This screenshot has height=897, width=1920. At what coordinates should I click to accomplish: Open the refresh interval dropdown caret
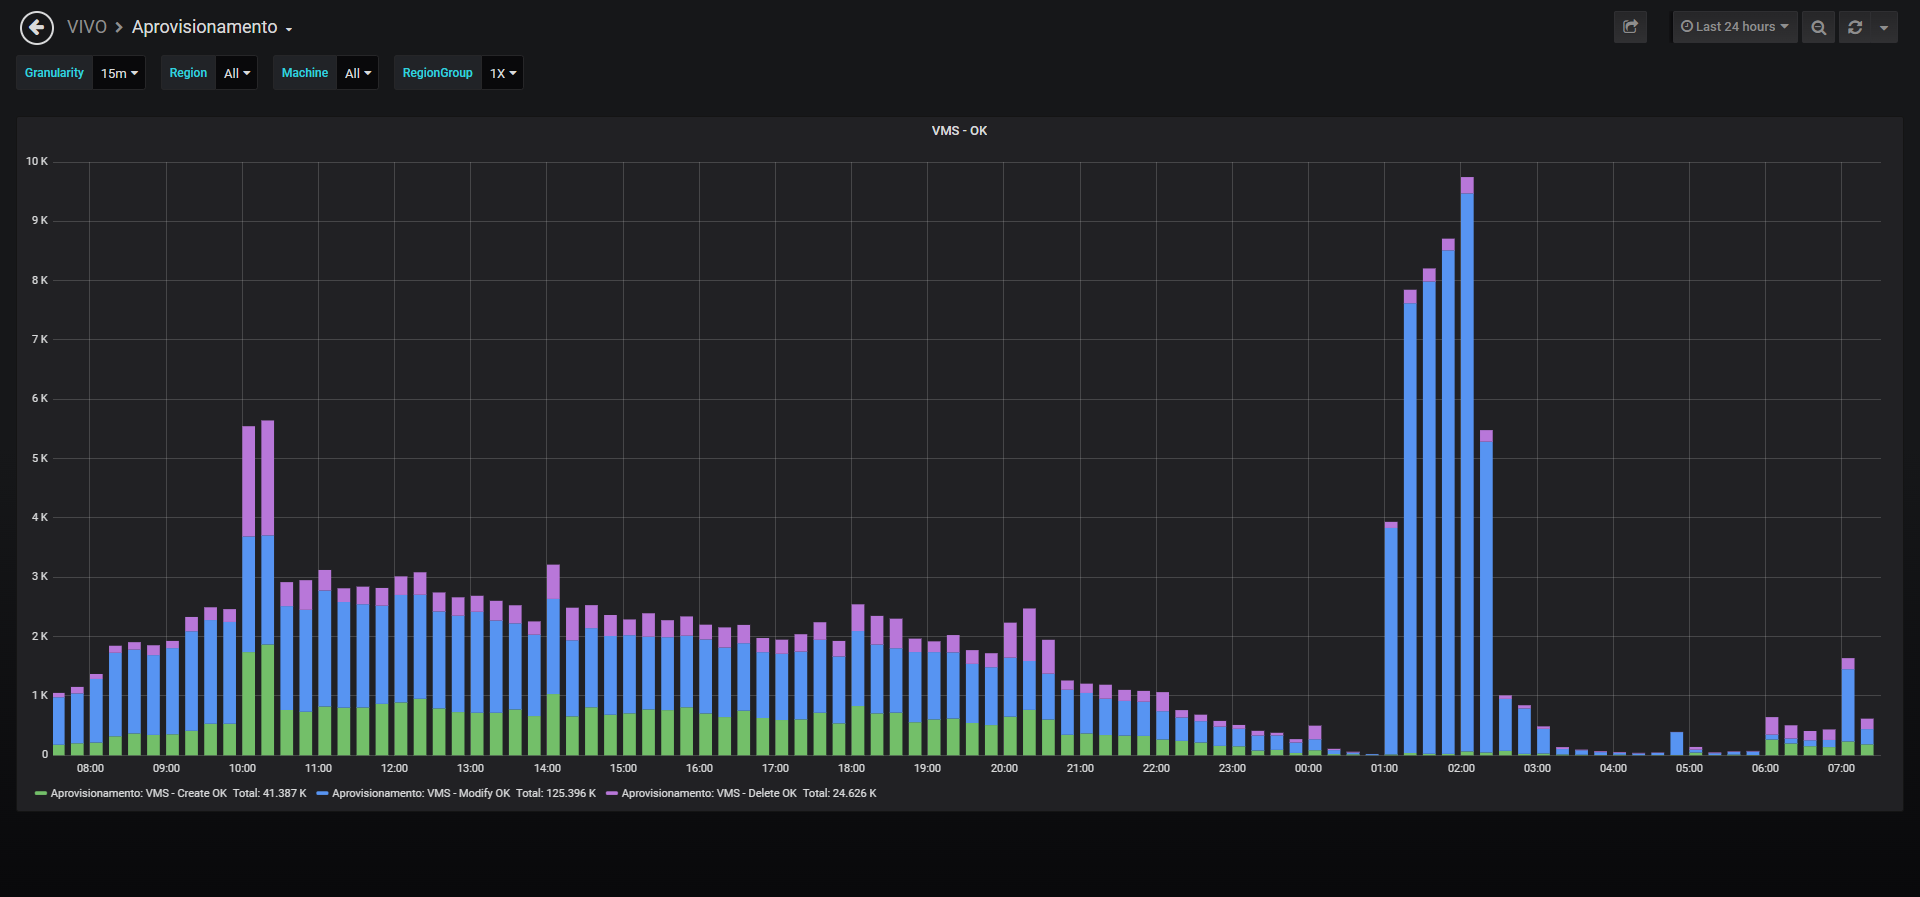[1884, 27]
